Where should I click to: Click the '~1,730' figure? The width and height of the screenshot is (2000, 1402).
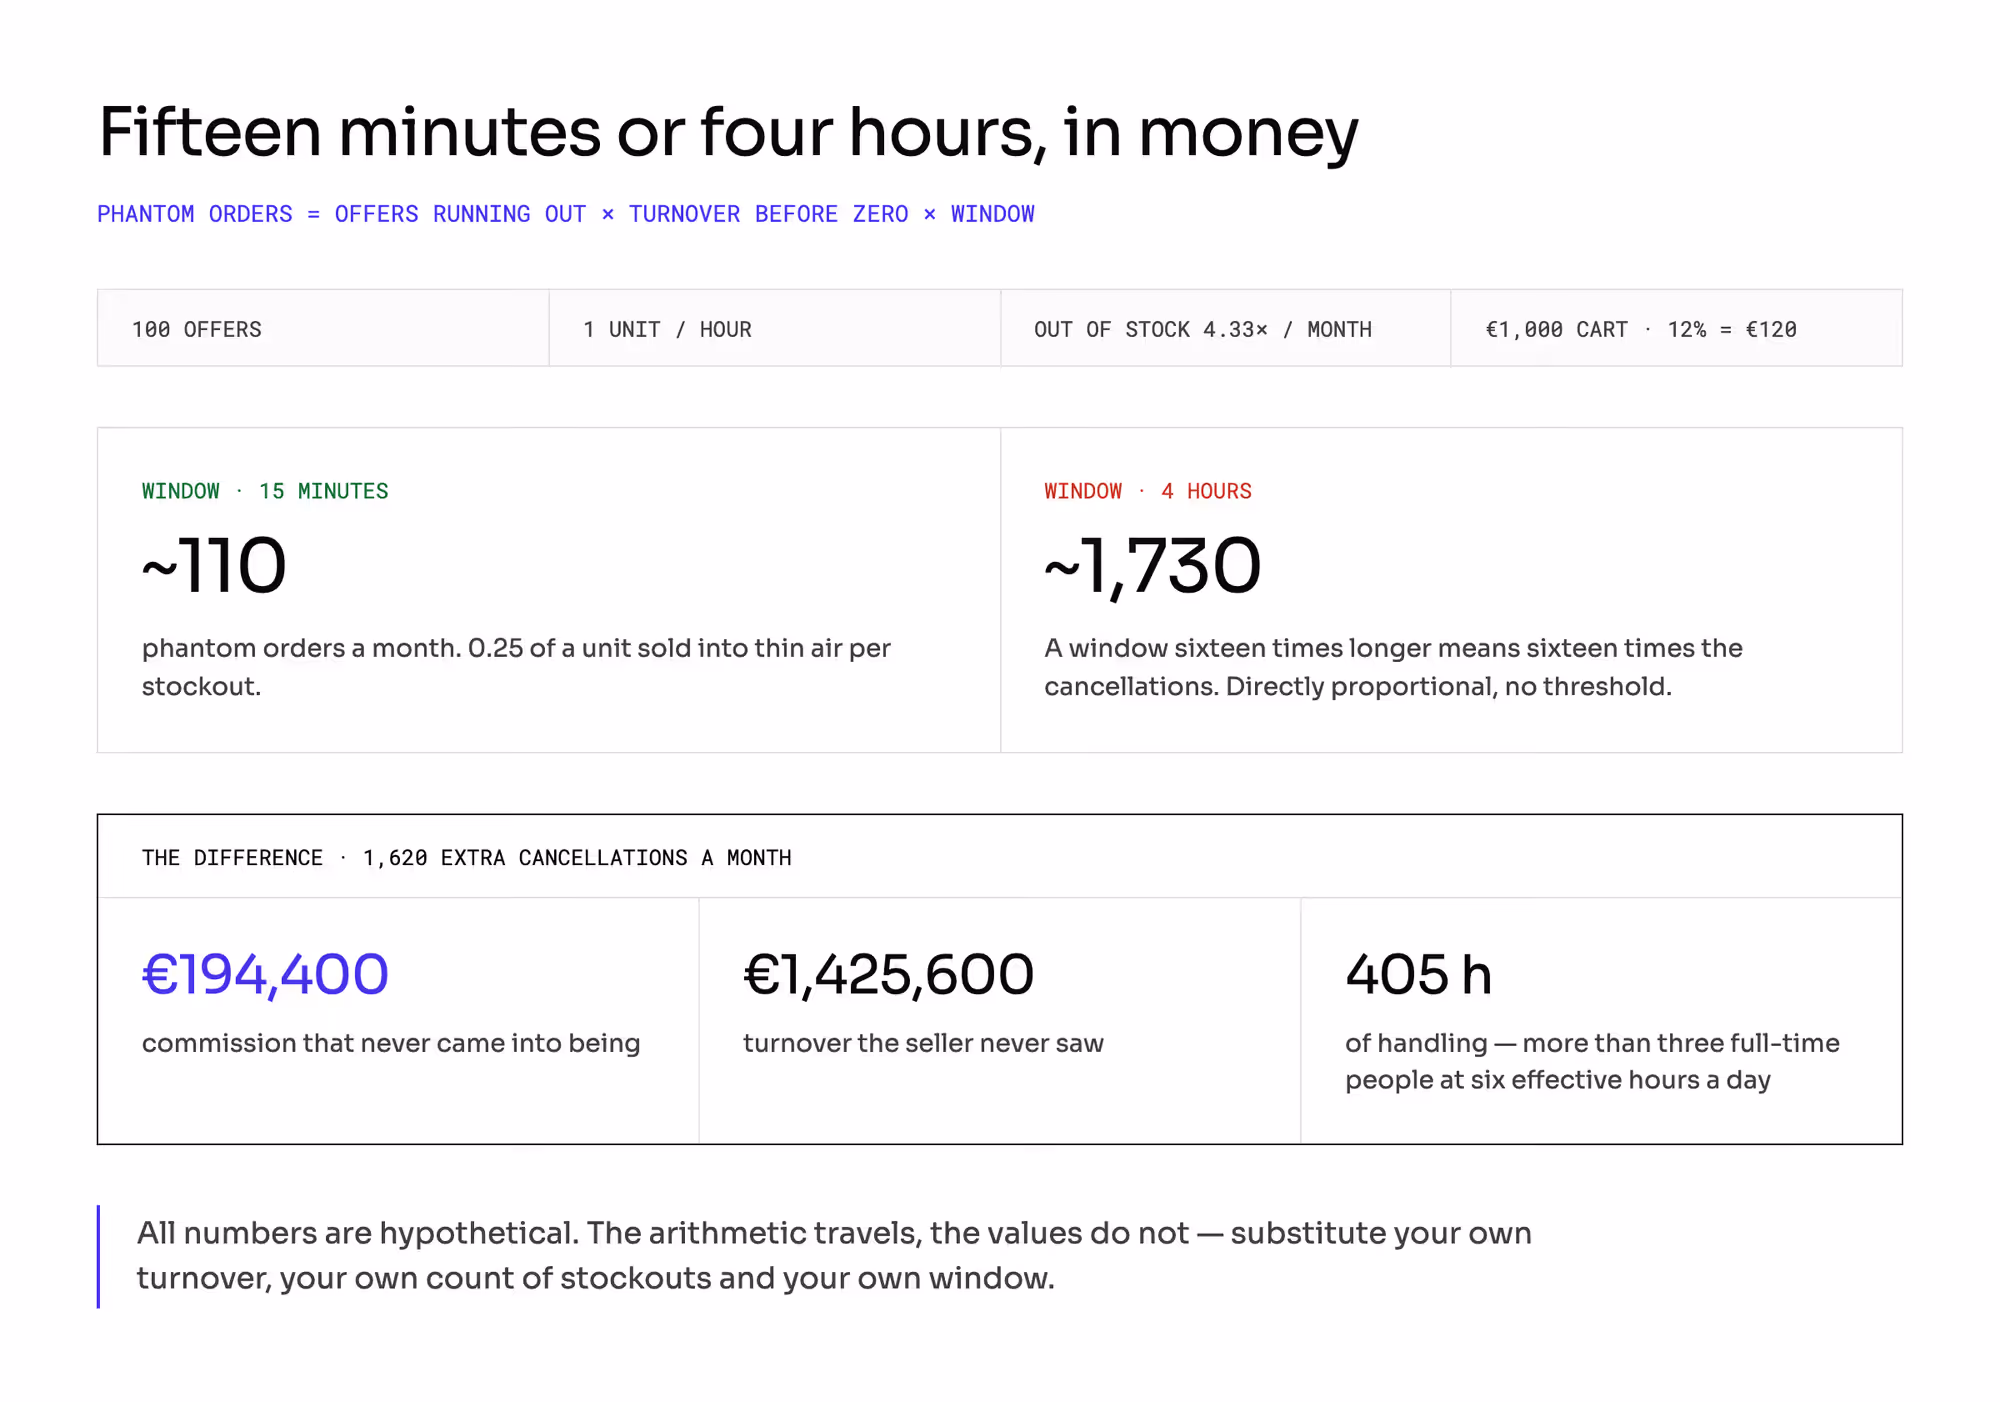click(x=1152, y=566)
